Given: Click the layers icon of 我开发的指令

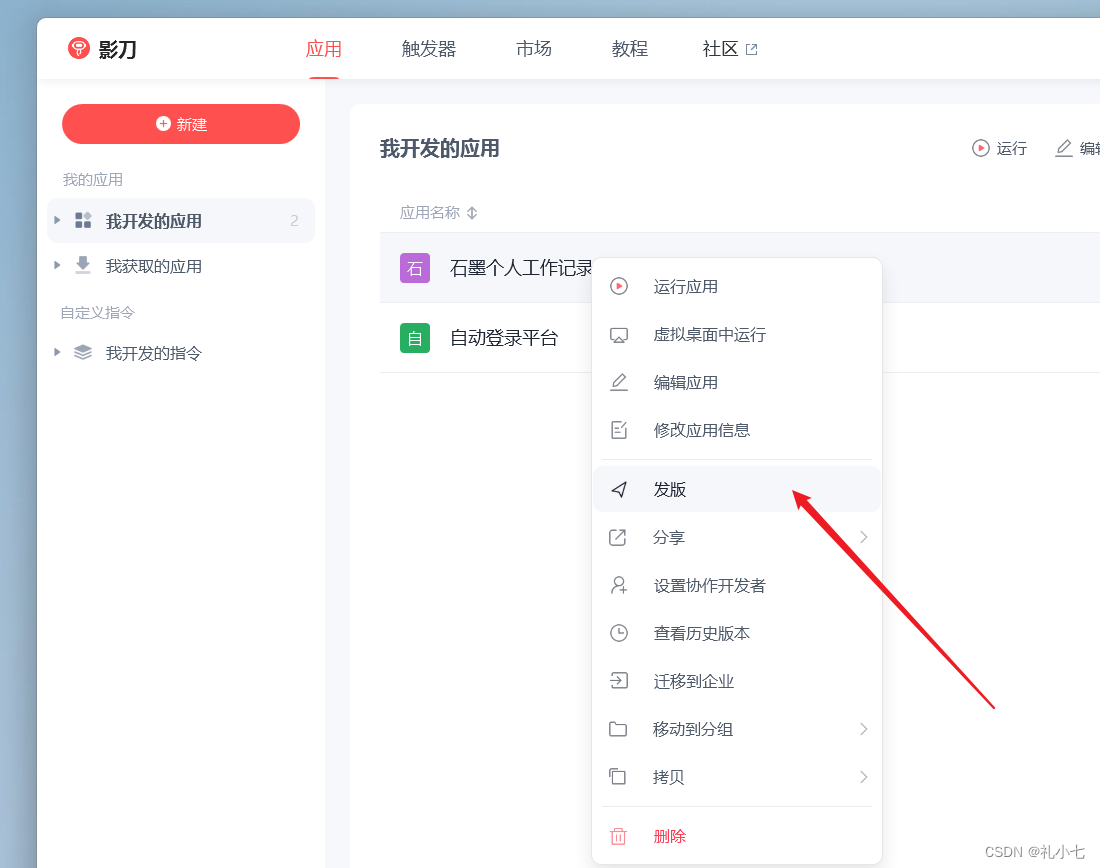Looking at the screenshot, I should pos(83,352).
